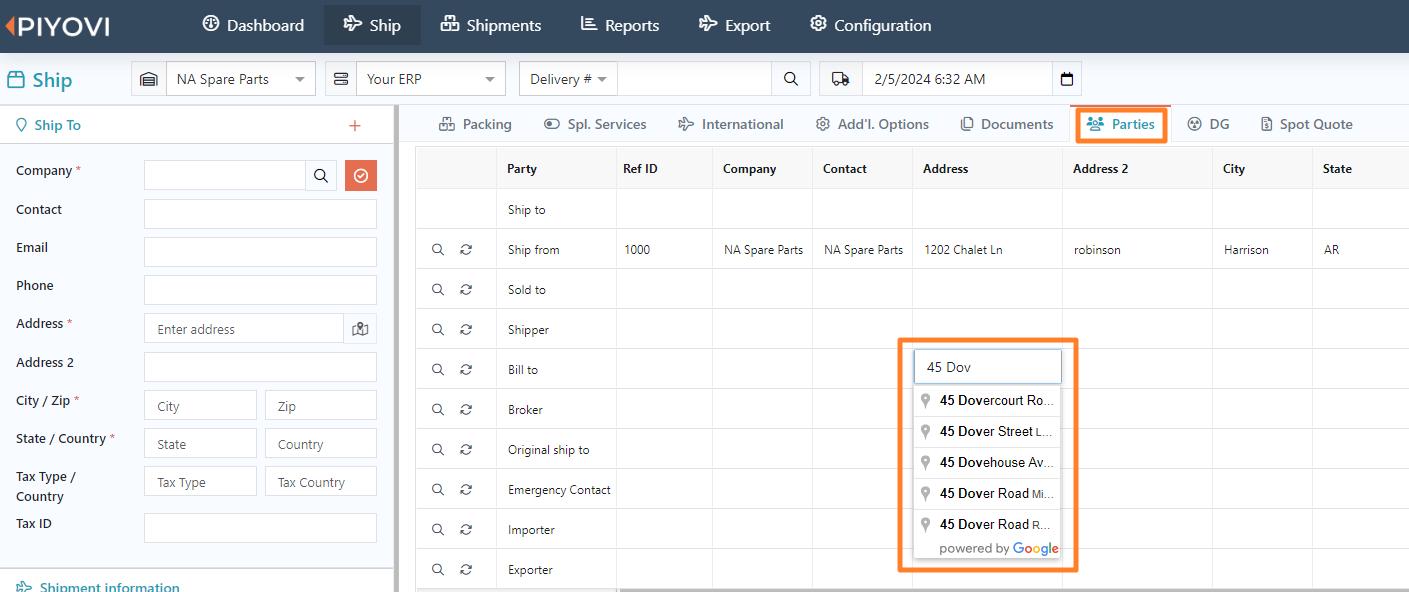This screenshot has width=1409, height=592.
Task: Open the Documents tab
Action: (x=1007, y=124)
